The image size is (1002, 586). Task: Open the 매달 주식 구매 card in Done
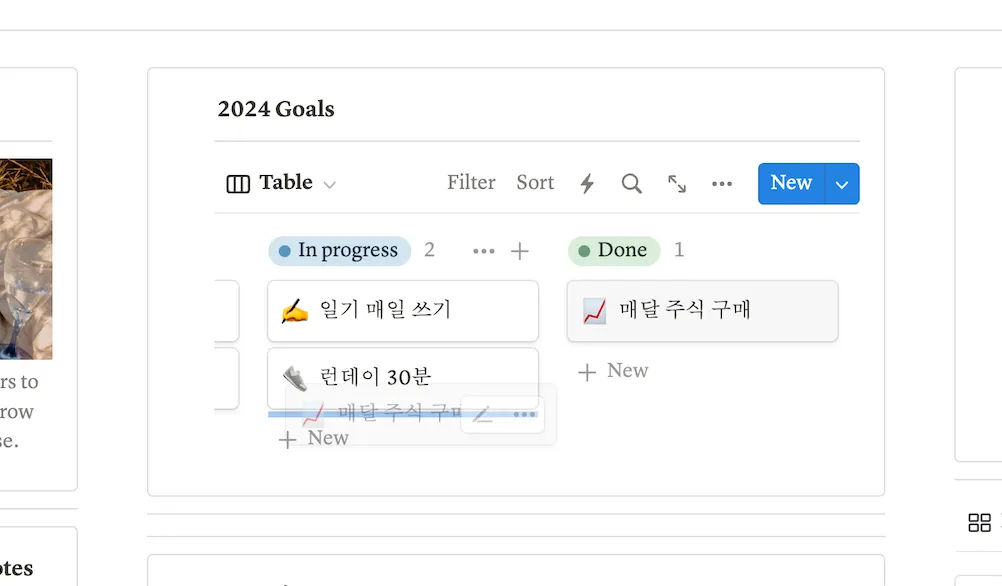tap(702, 311)
